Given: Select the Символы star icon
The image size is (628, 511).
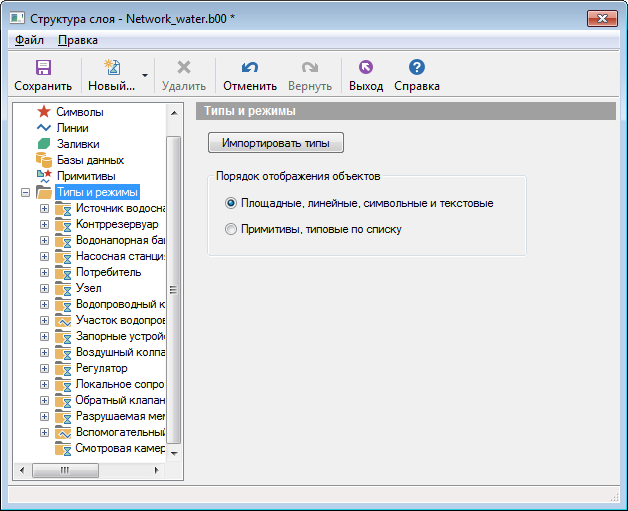Looking at the screenshot, I should point(44,112).
